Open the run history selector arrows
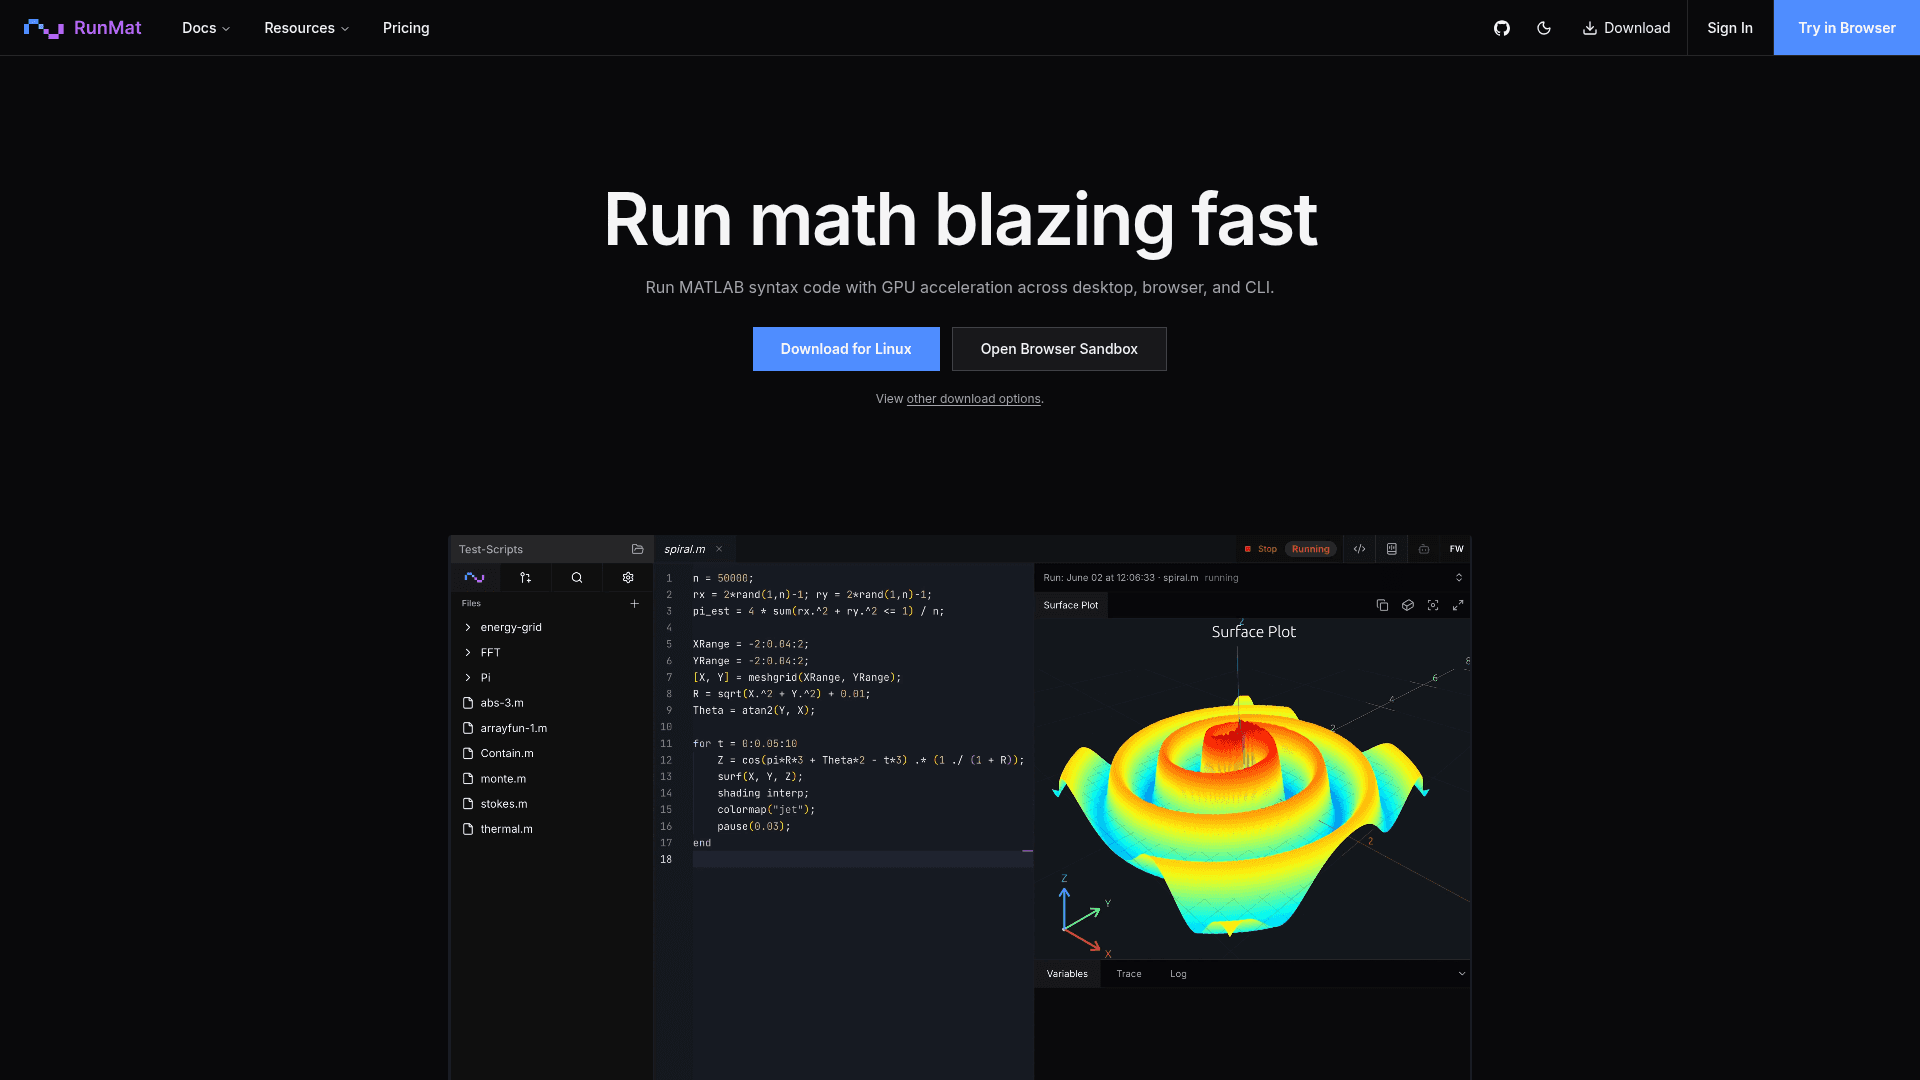The image size is (1920, 1080). [x=1459, y=578]
